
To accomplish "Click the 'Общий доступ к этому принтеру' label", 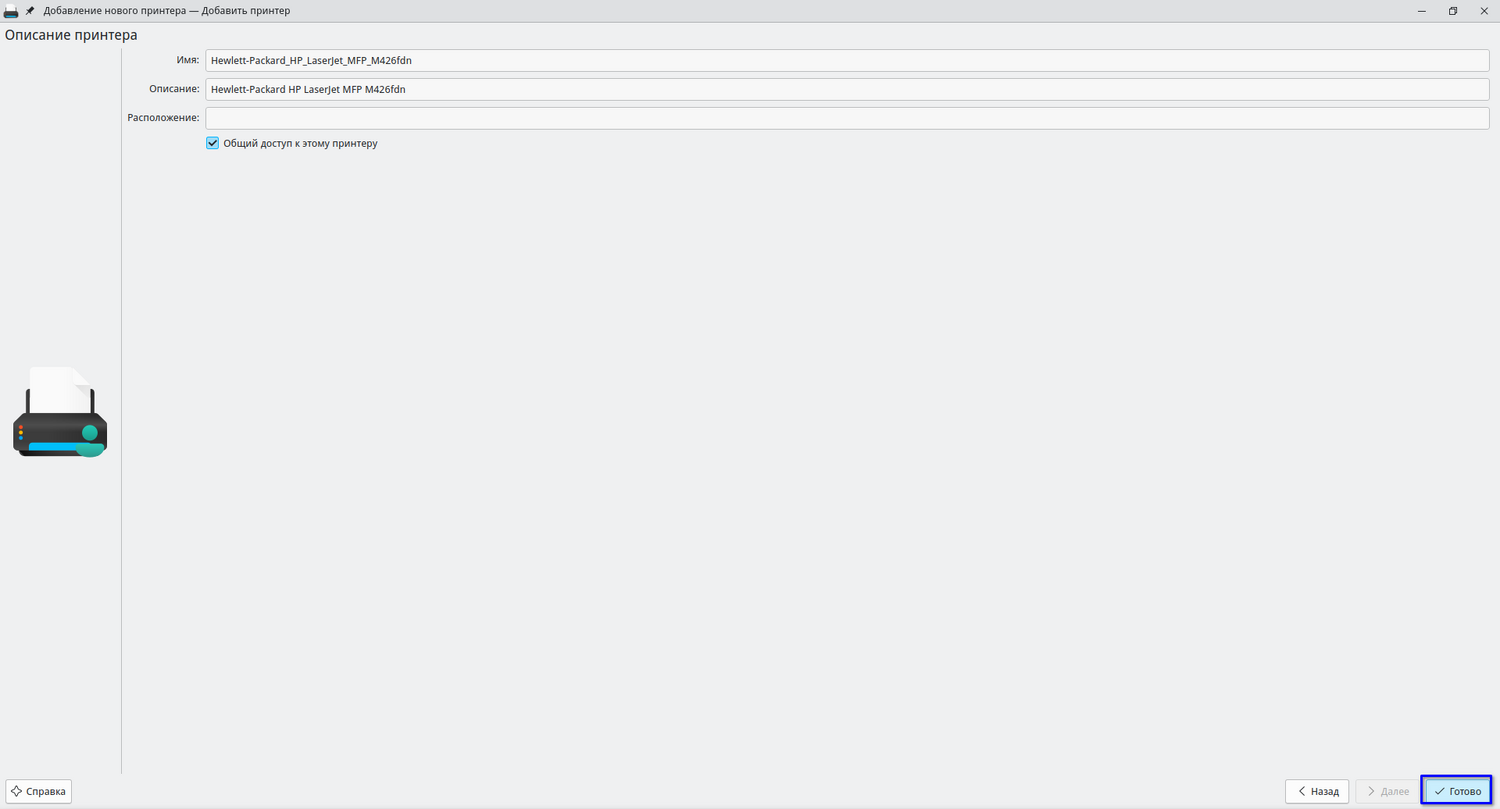I will pyautogui.click(x=300, y=143).
